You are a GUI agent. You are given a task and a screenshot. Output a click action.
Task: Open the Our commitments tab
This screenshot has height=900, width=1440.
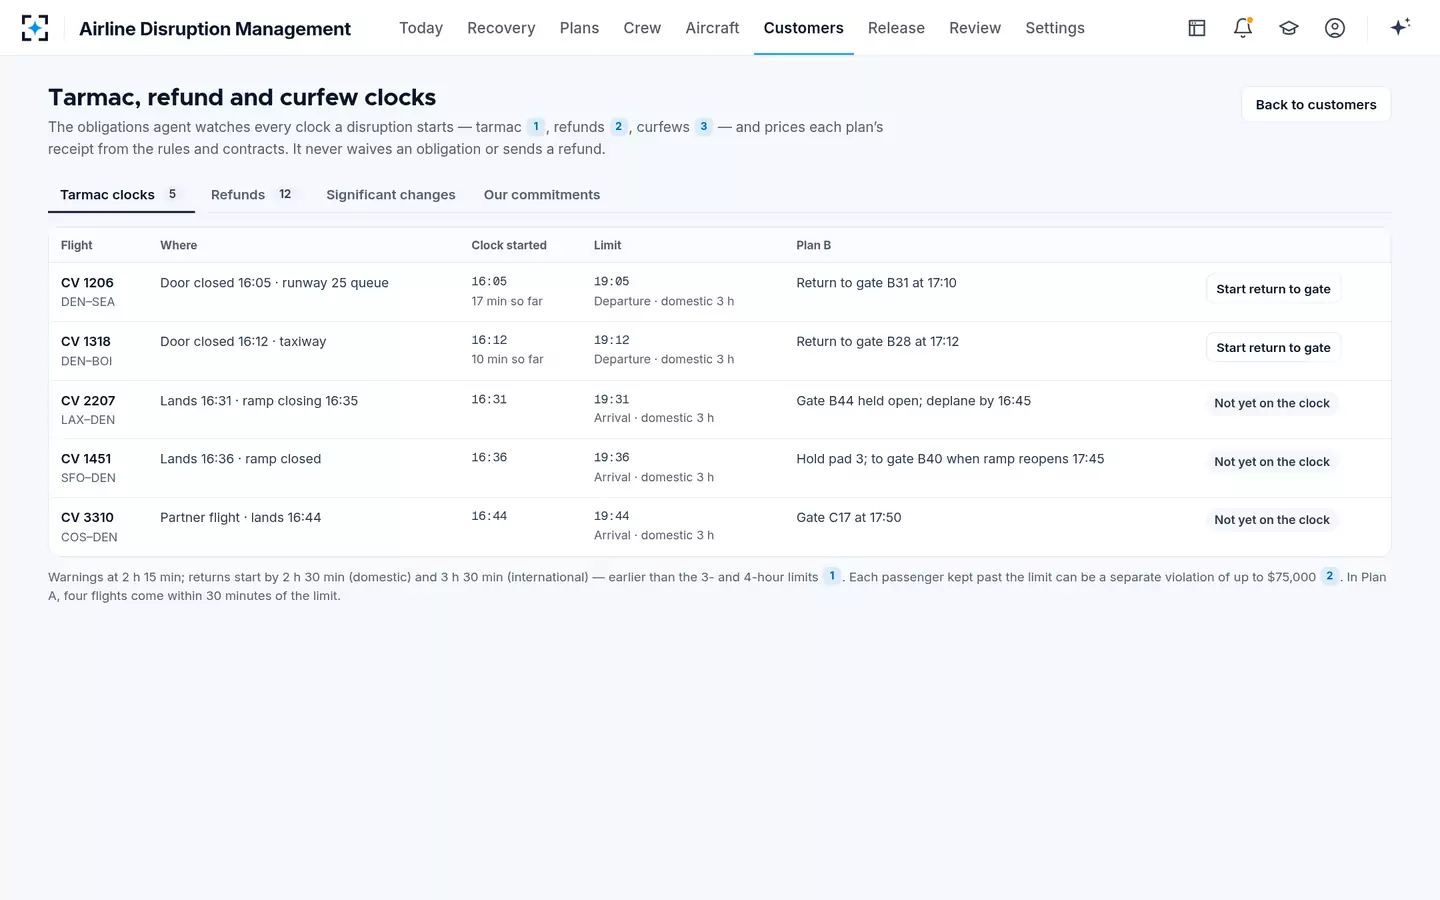point(542,195)
